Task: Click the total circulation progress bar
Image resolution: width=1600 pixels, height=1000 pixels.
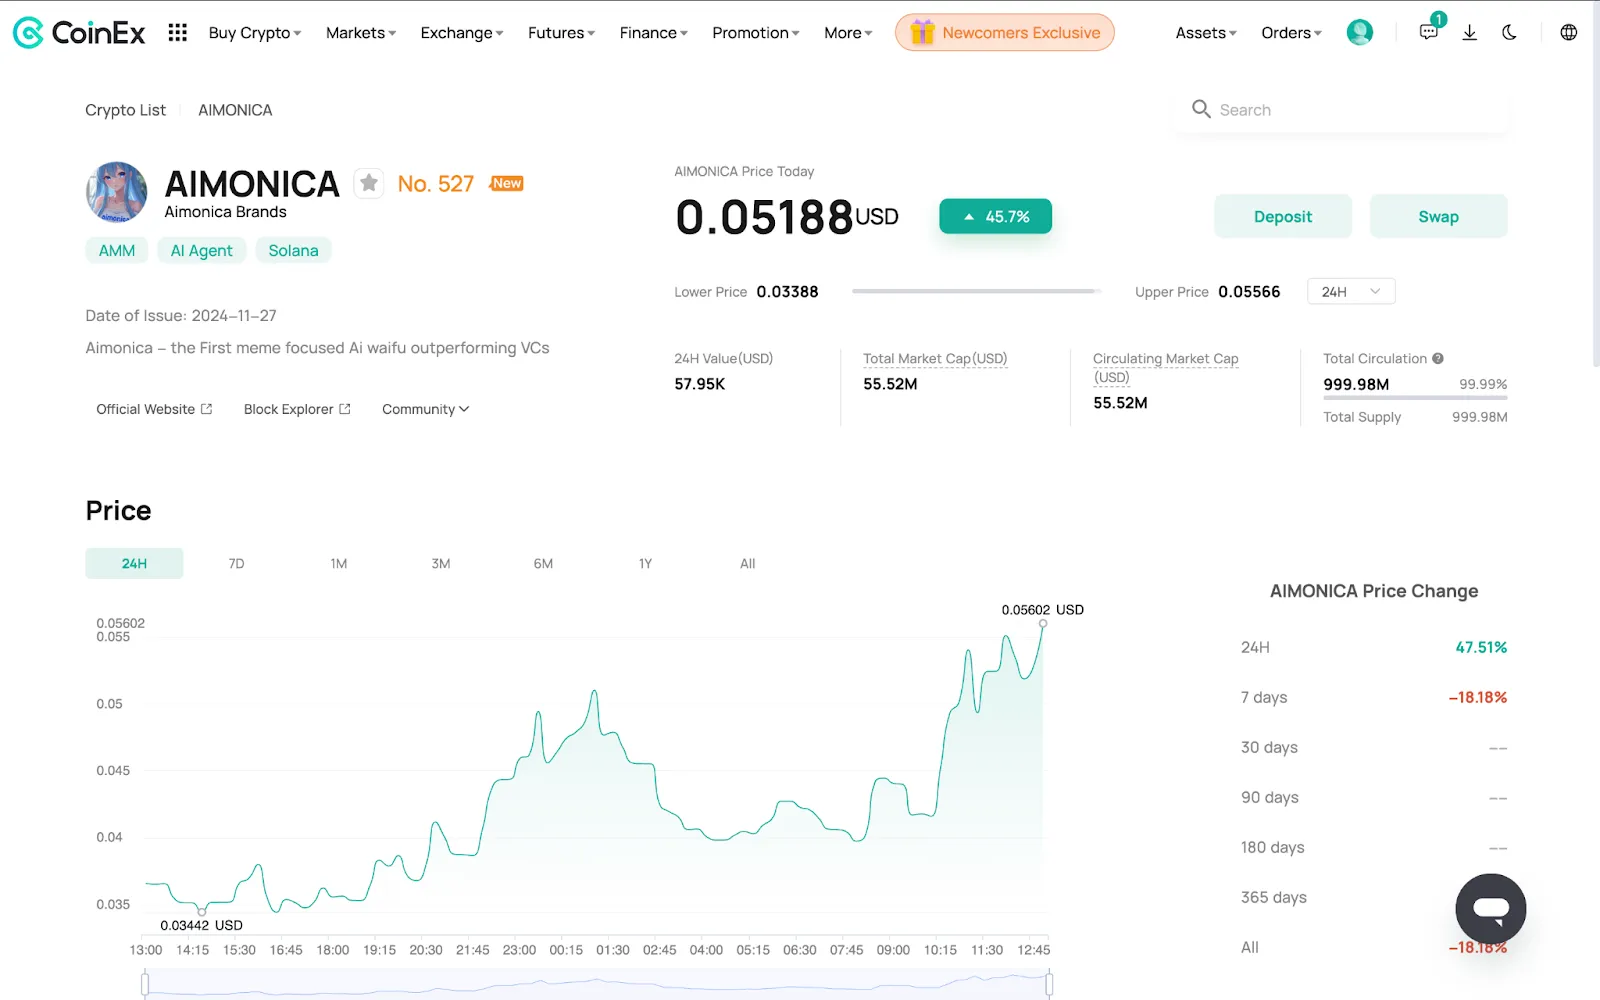Action: (x=1415, y=398)
